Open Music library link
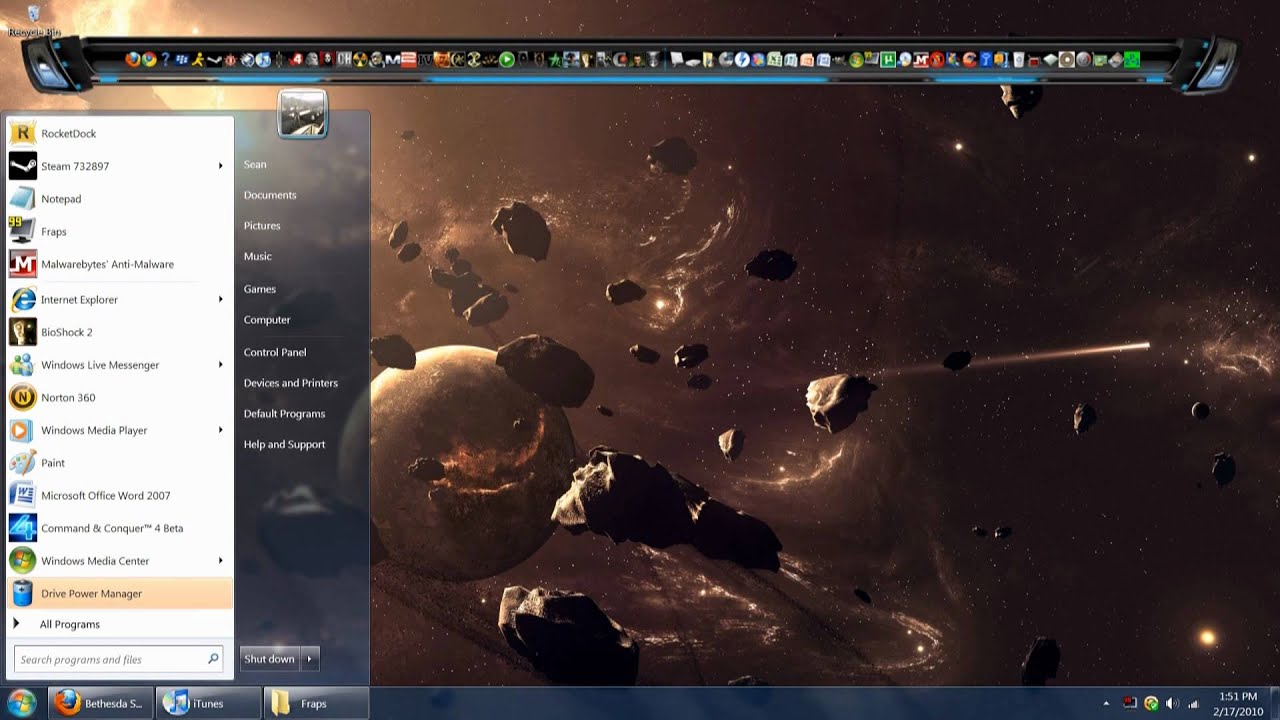Screen dimensions: 1280x720 click(x=258, y=257)
